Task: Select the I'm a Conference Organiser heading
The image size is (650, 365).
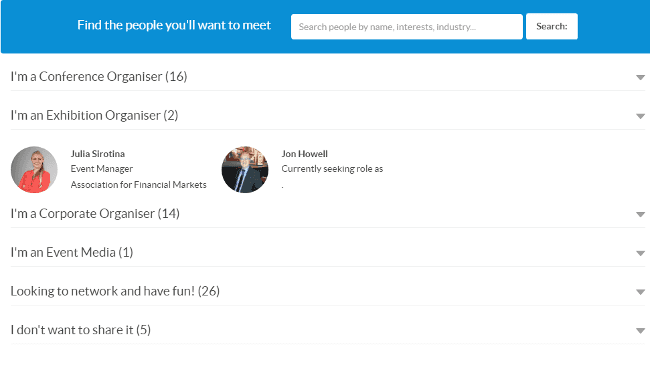Action: tap(99, 77)
